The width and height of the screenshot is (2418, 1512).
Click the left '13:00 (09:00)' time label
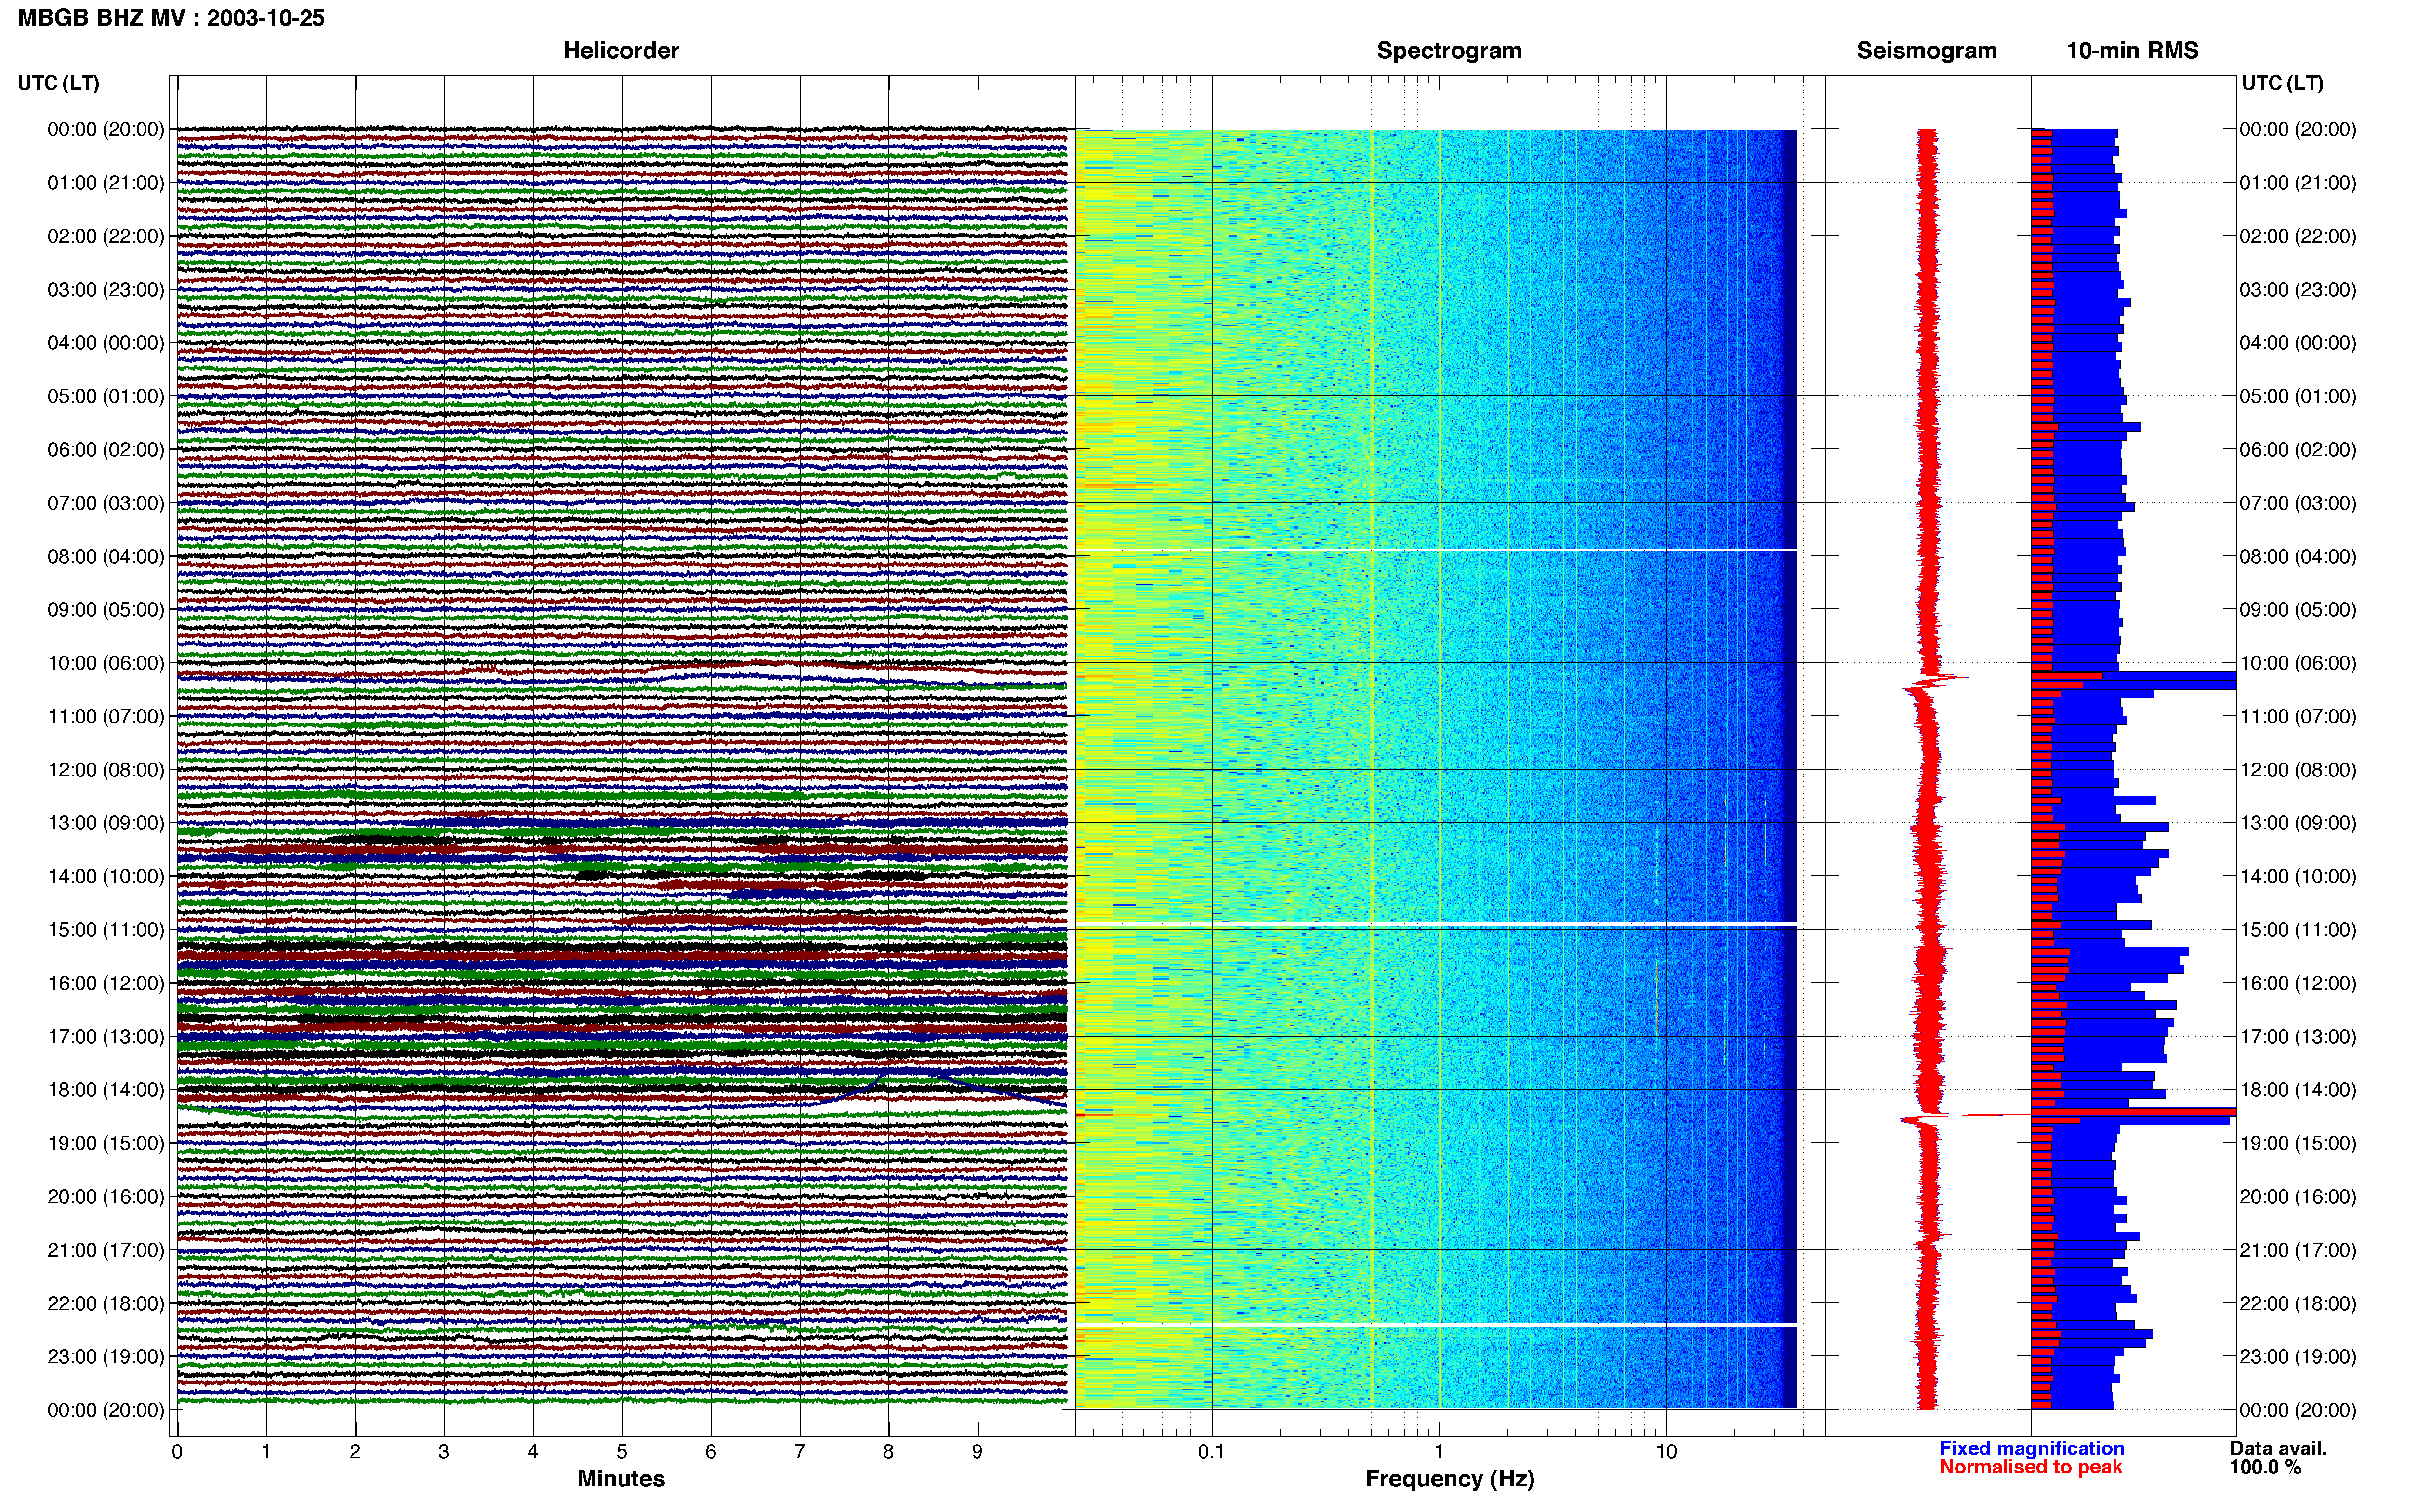[x=106, y=823]
